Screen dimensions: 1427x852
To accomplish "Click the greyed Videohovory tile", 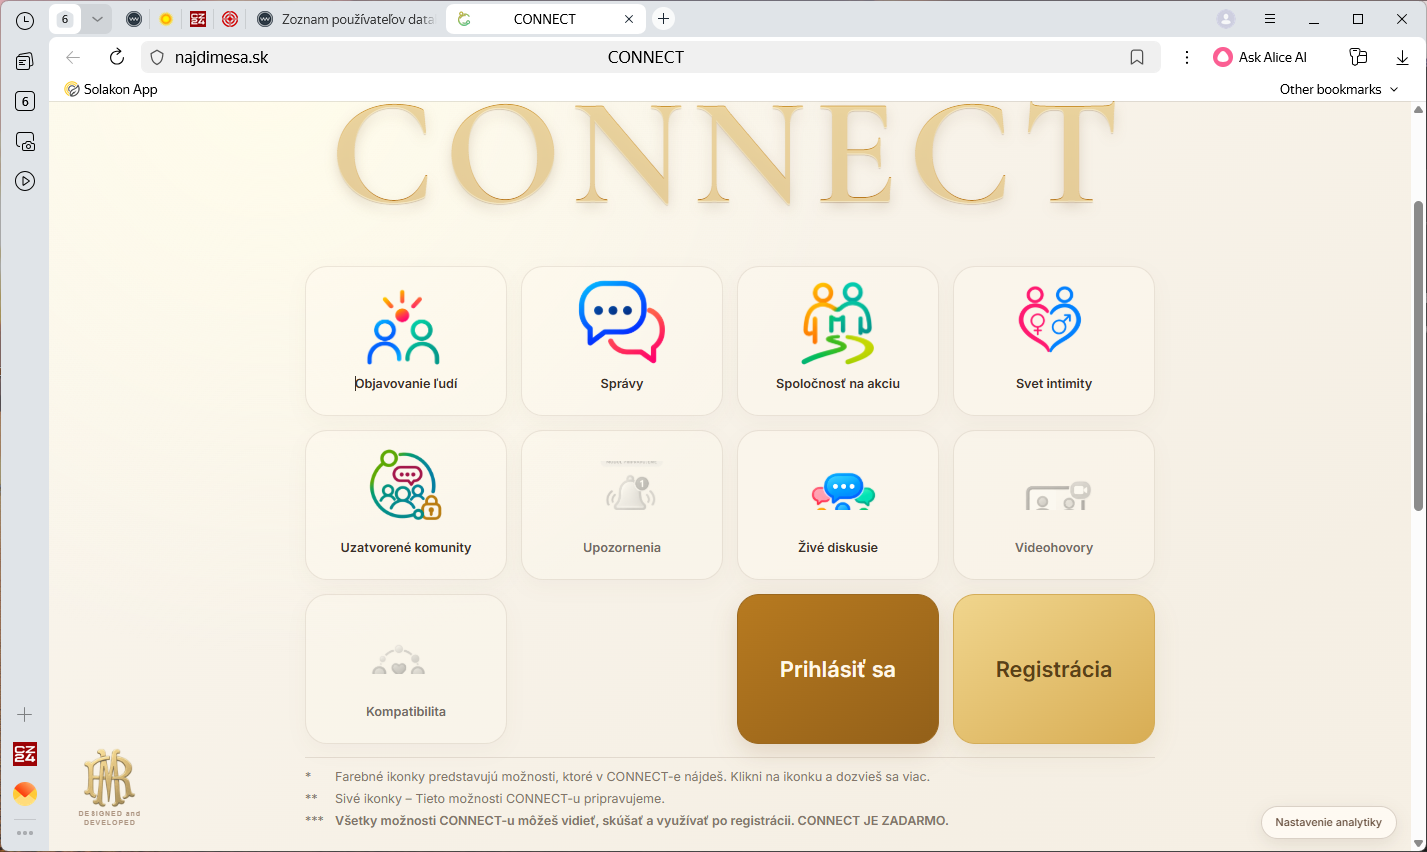I will point(1054,505).
